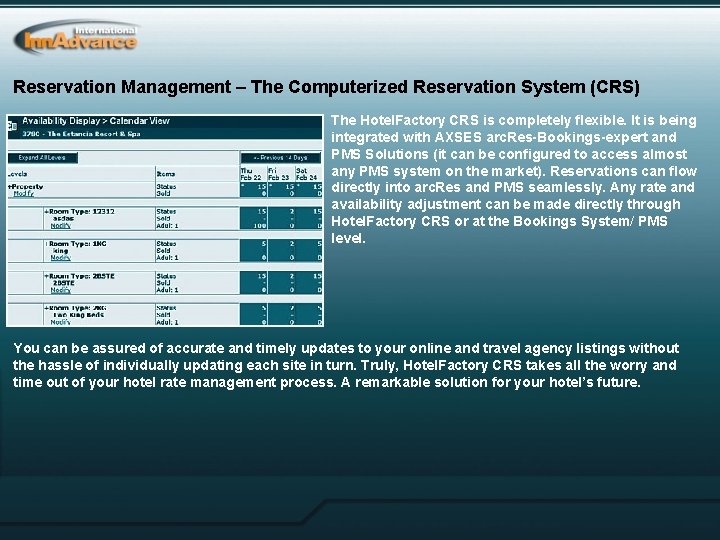Screen dimensions: 720x540
Task: Click the Availability Display screenshot image
Action: 165,220
